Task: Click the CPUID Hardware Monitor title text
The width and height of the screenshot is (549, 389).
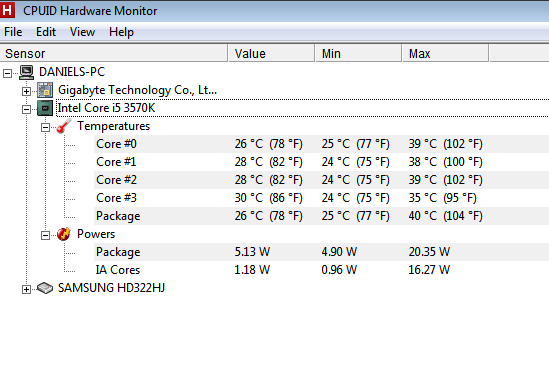Action: click(x=90, y=11)
